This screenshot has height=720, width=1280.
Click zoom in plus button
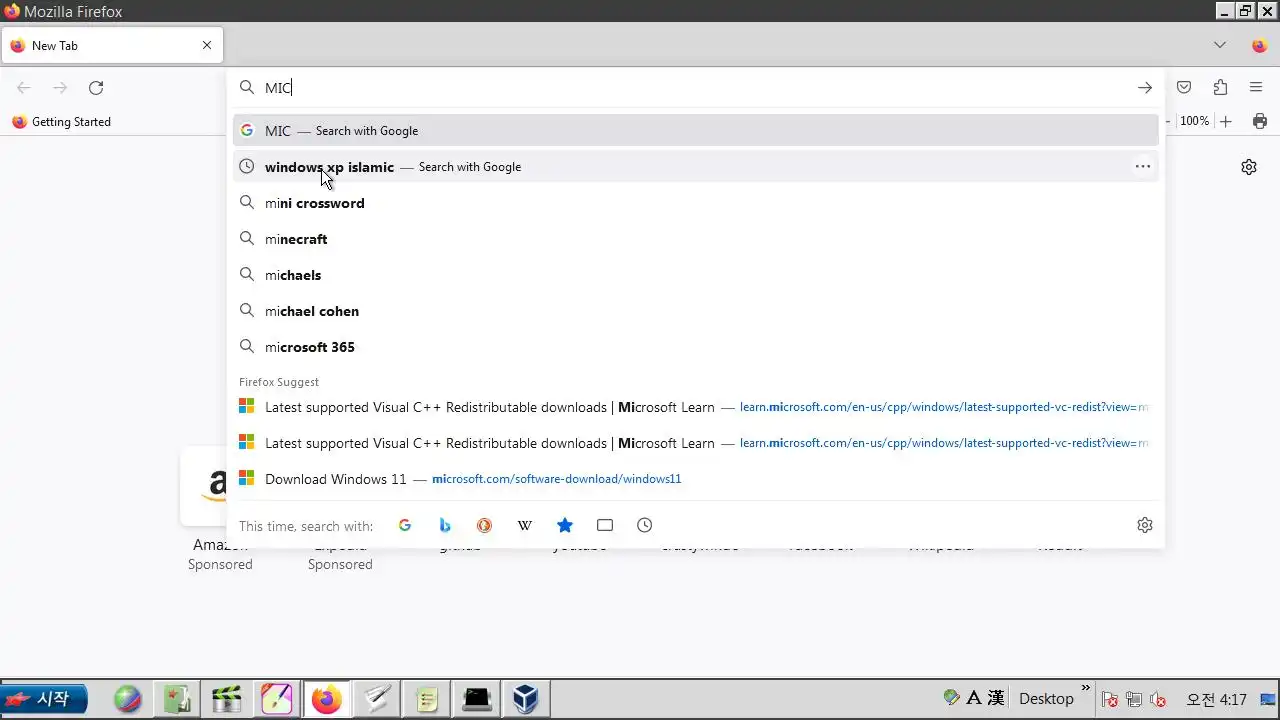(x=1226, y=121)
